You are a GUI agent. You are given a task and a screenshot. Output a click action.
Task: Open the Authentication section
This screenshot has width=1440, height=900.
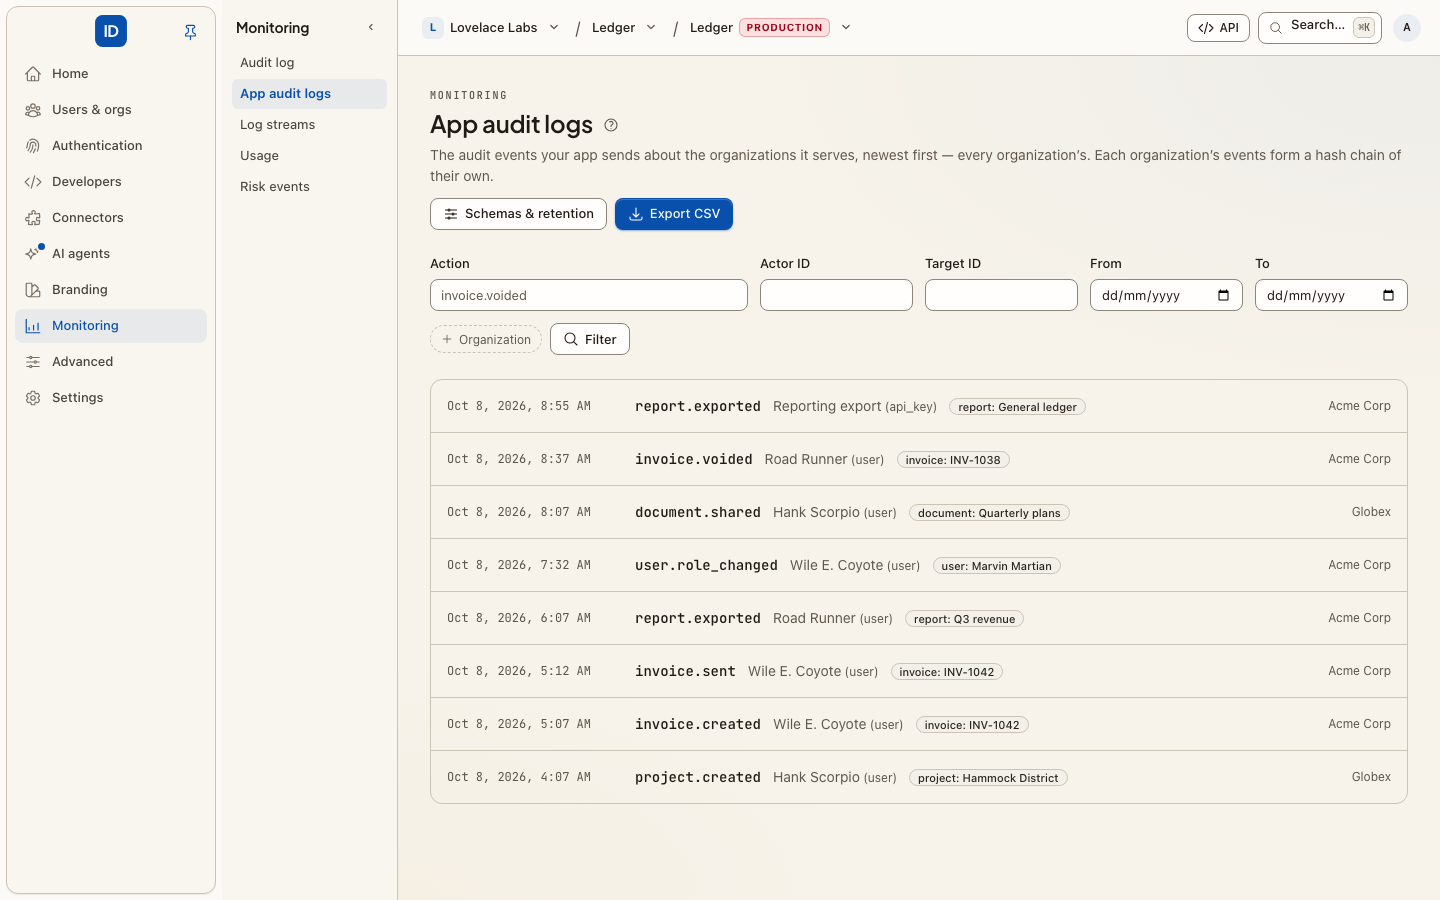point(111,146)
